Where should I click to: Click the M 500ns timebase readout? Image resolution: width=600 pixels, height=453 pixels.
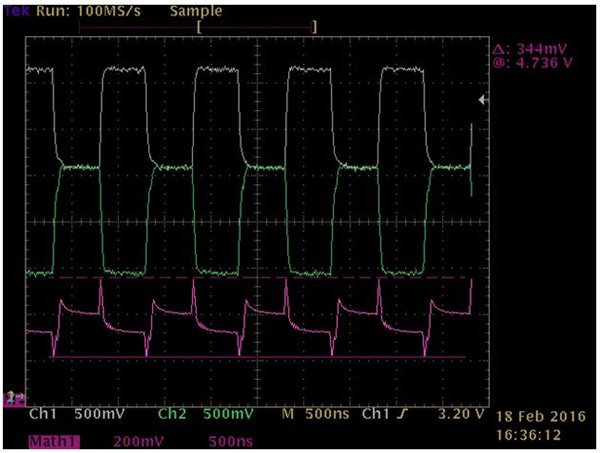316,414
